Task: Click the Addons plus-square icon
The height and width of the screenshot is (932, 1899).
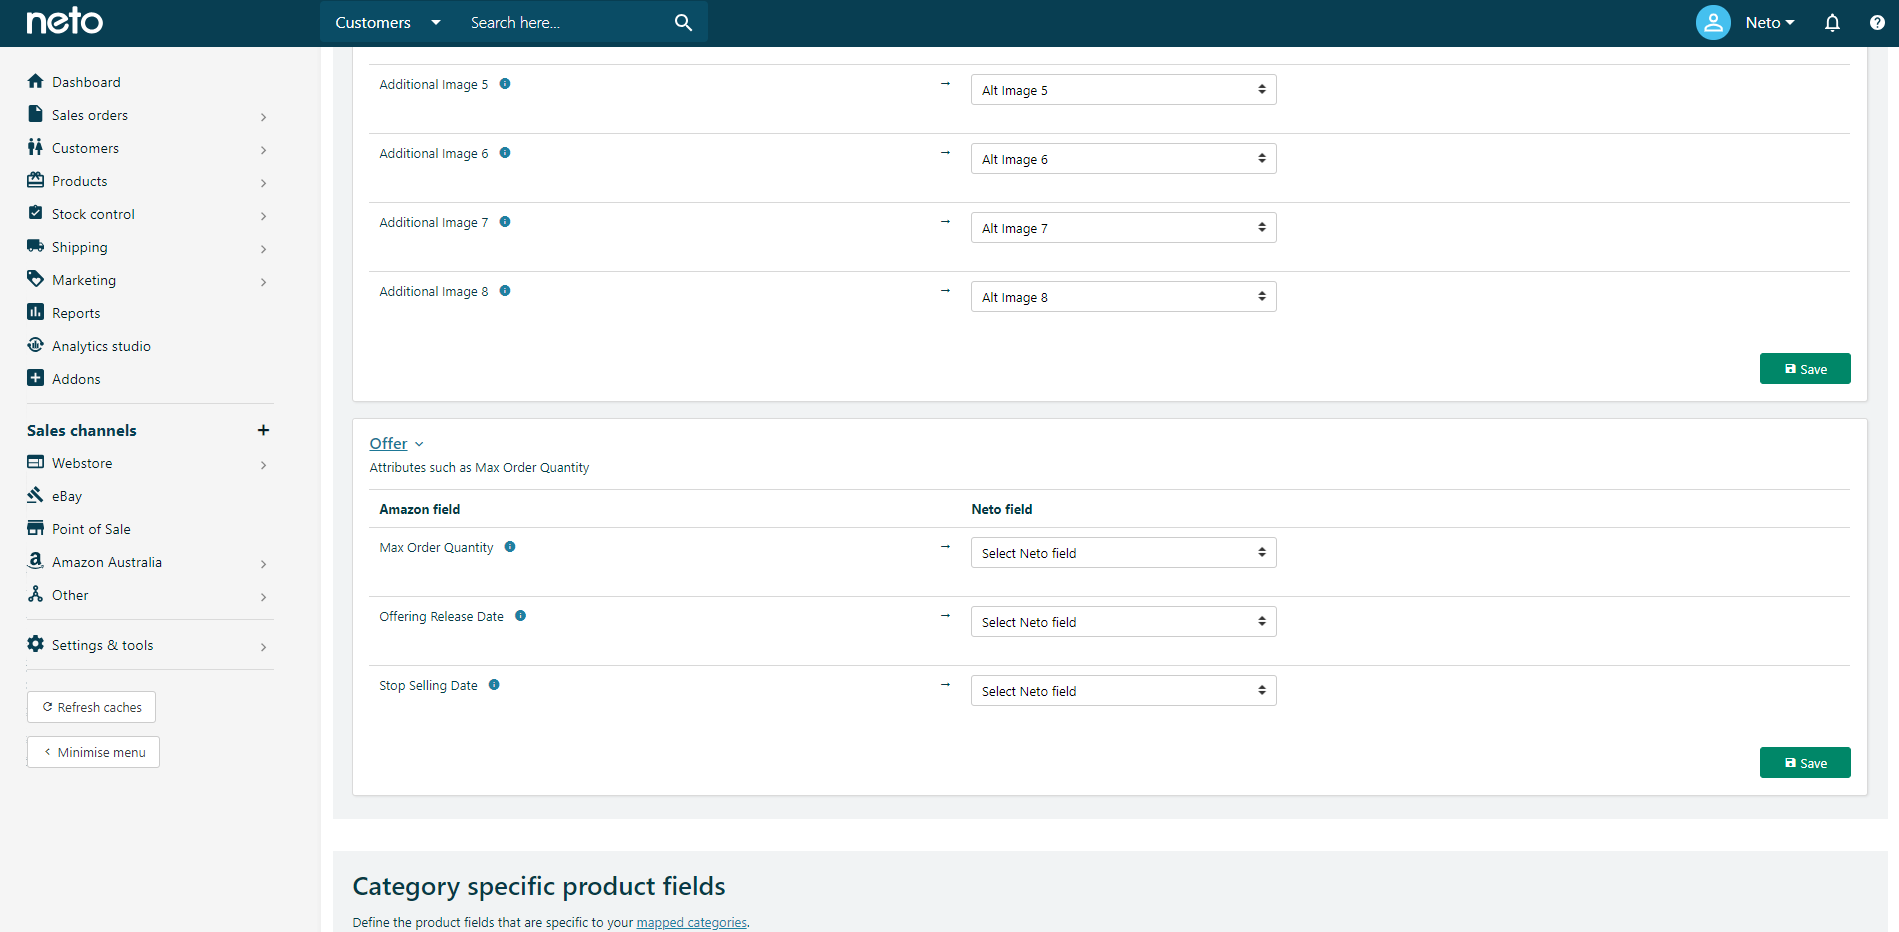Action: coord(36,378)
